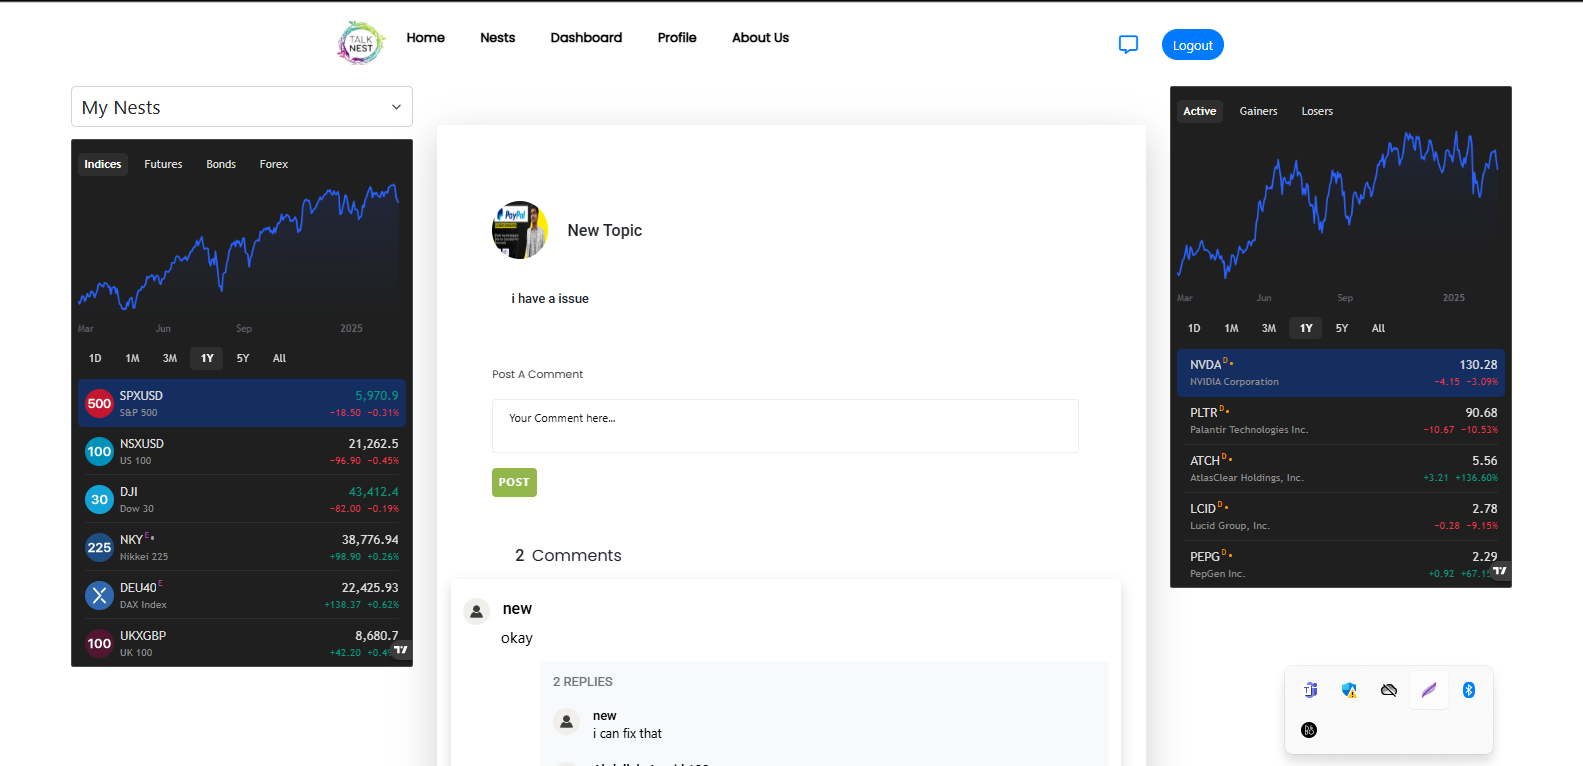Open Bluetooth from the system tray
The height and width of the screenshot is (766, 1583).
(x=1468, y=690)
